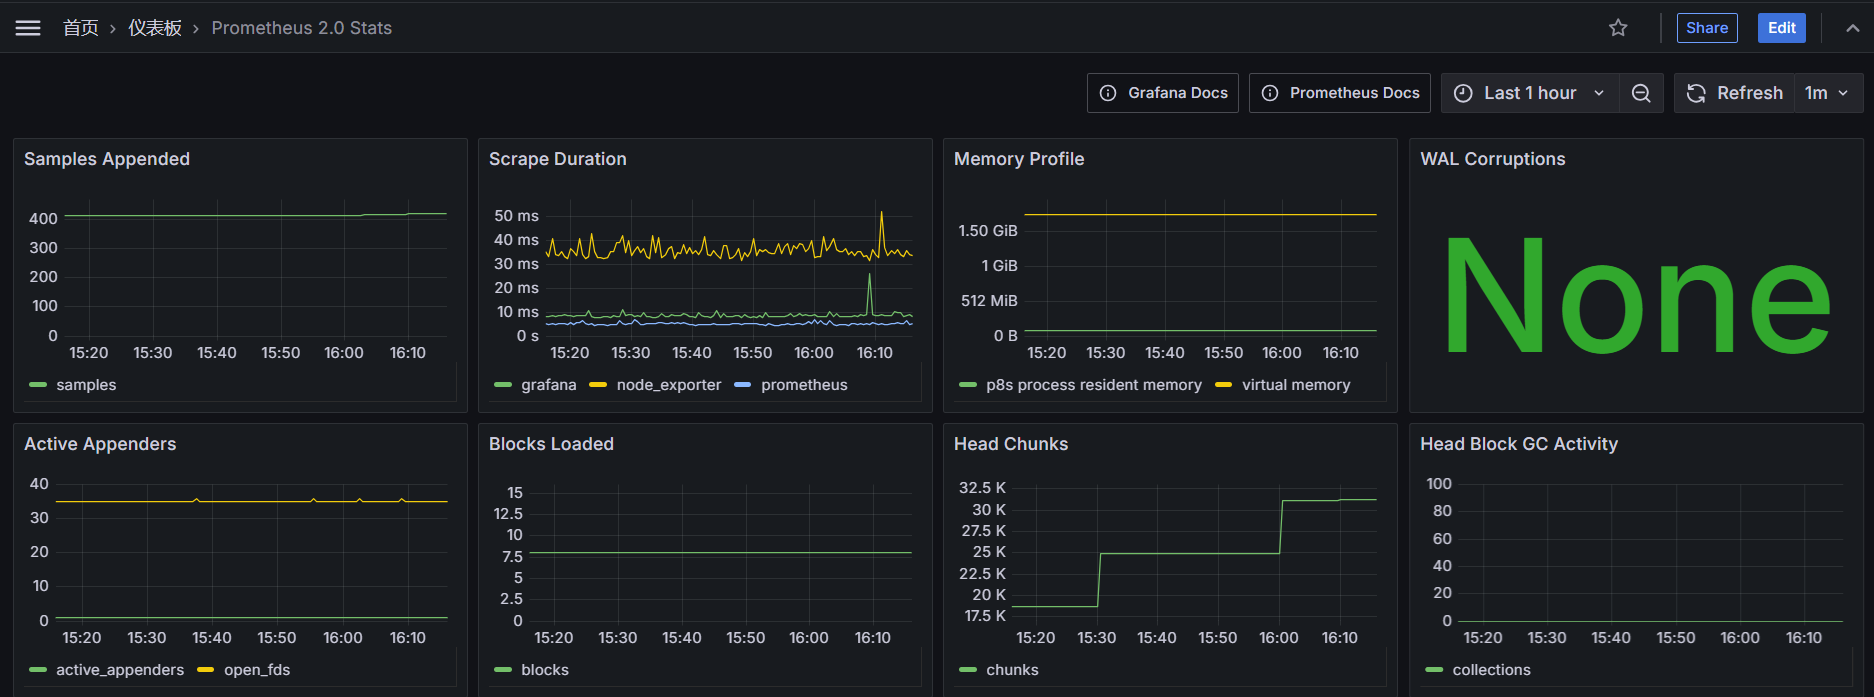Open the Share dialog
Image resolution: width=1874 pixels, height=697 pixels.
tap(1707, 28)
